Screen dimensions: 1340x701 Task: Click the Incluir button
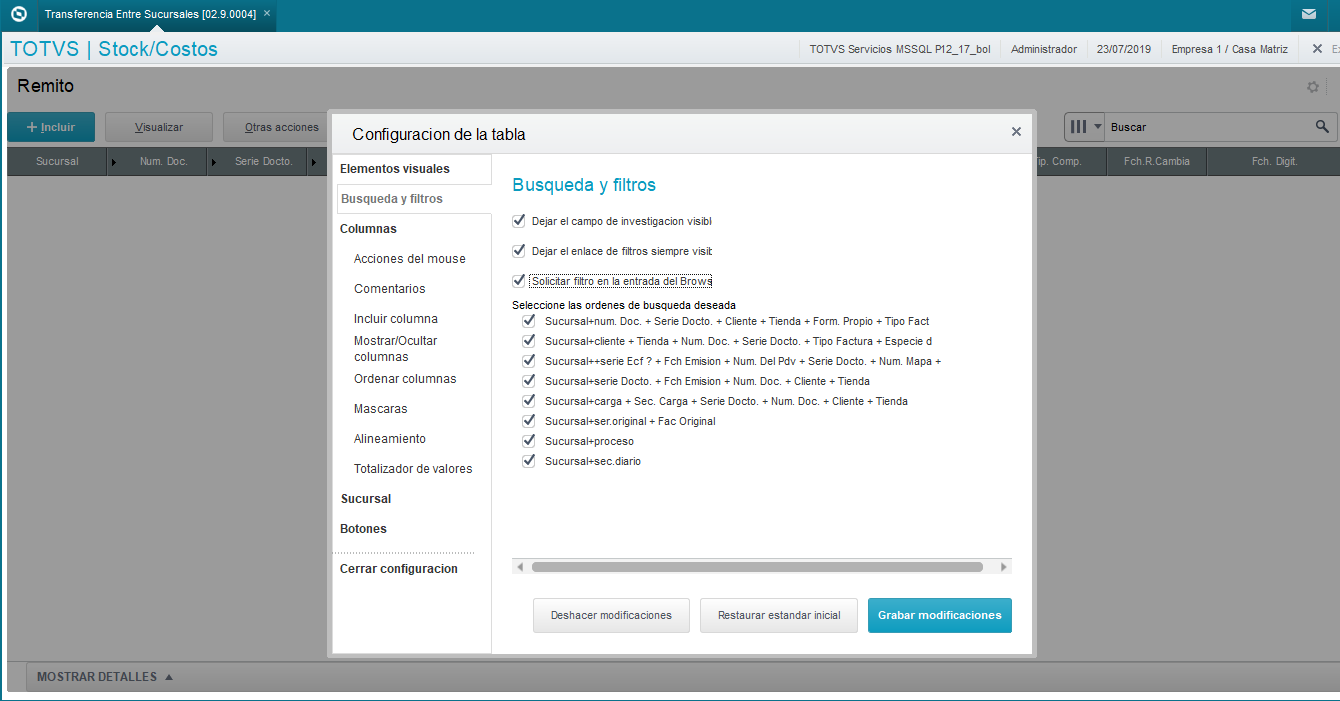(x=51, y=127)
